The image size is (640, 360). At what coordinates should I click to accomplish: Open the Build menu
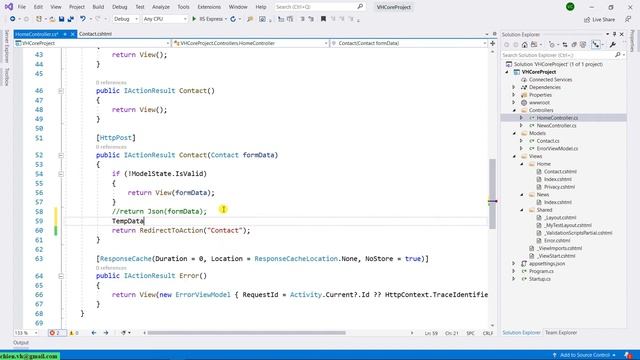point(98,7)
